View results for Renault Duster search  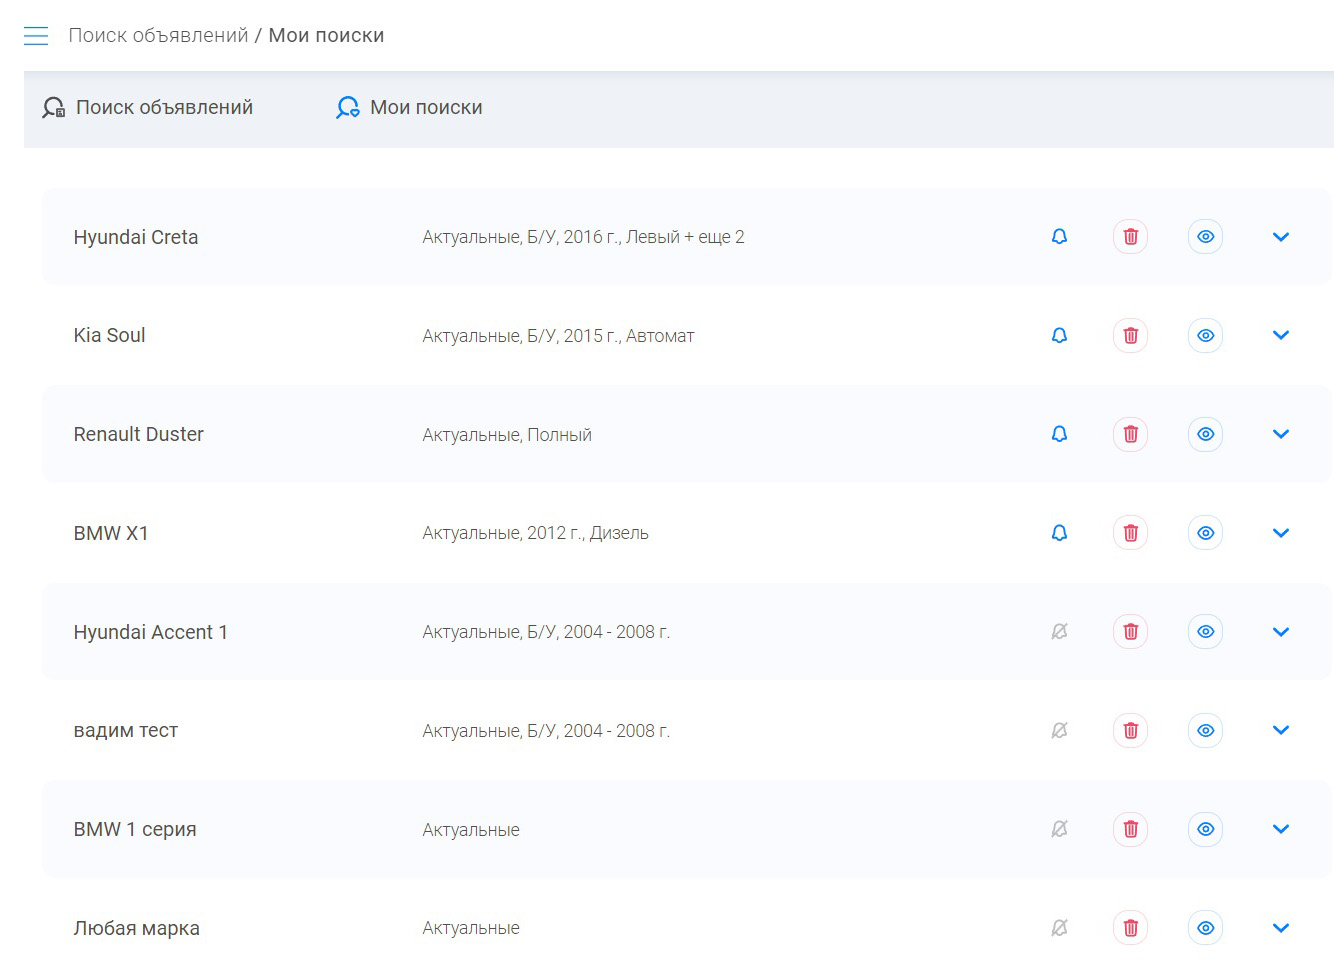click(1206, 434)
